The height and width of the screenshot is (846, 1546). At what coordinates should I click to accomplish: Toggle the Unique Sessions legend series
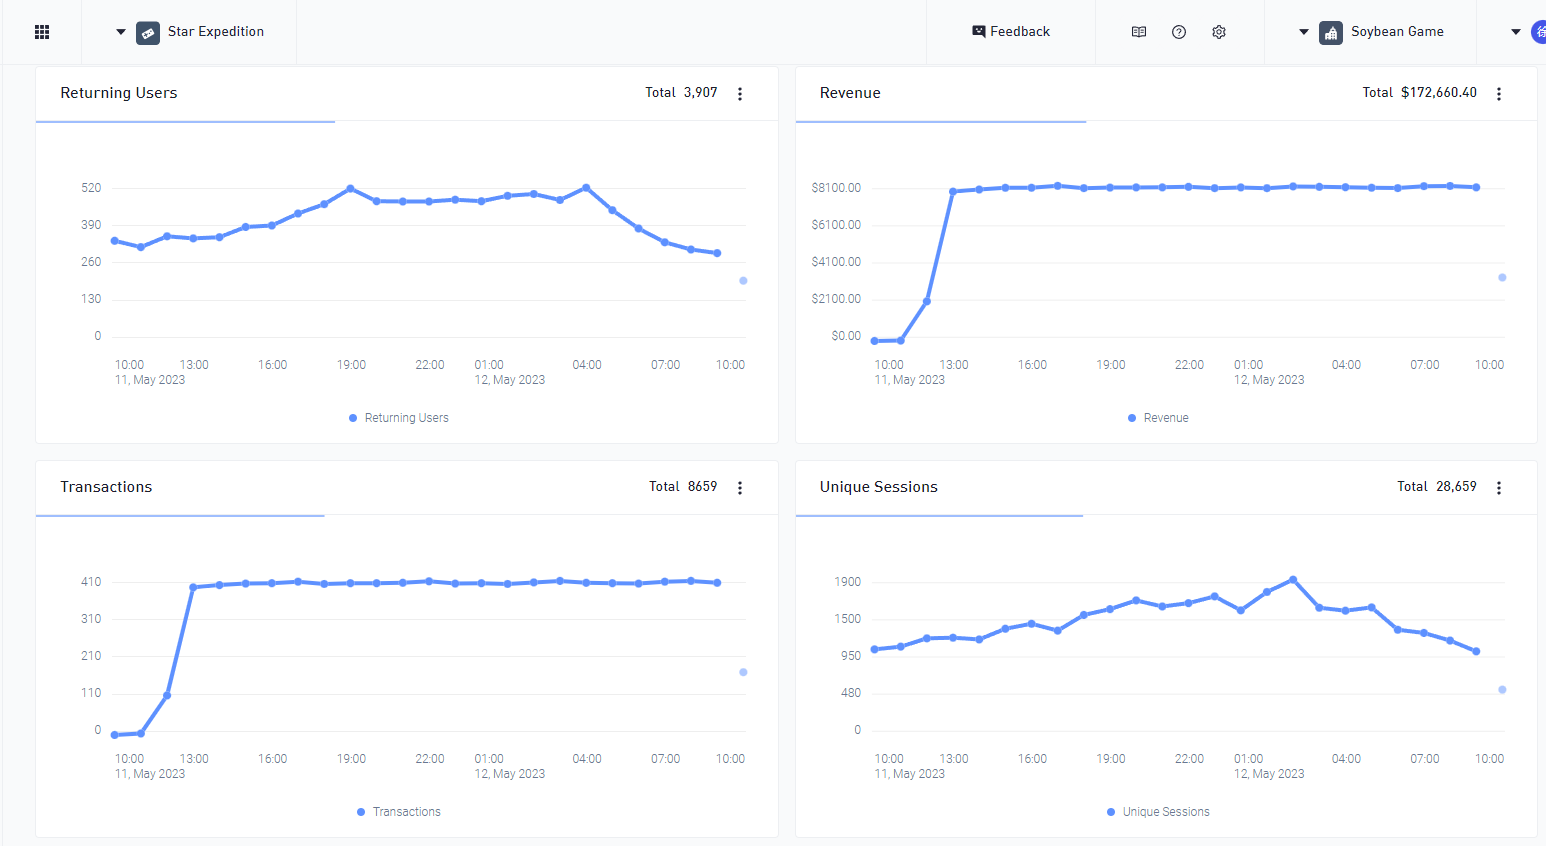pyautogui.click(x=1158, y=812)
